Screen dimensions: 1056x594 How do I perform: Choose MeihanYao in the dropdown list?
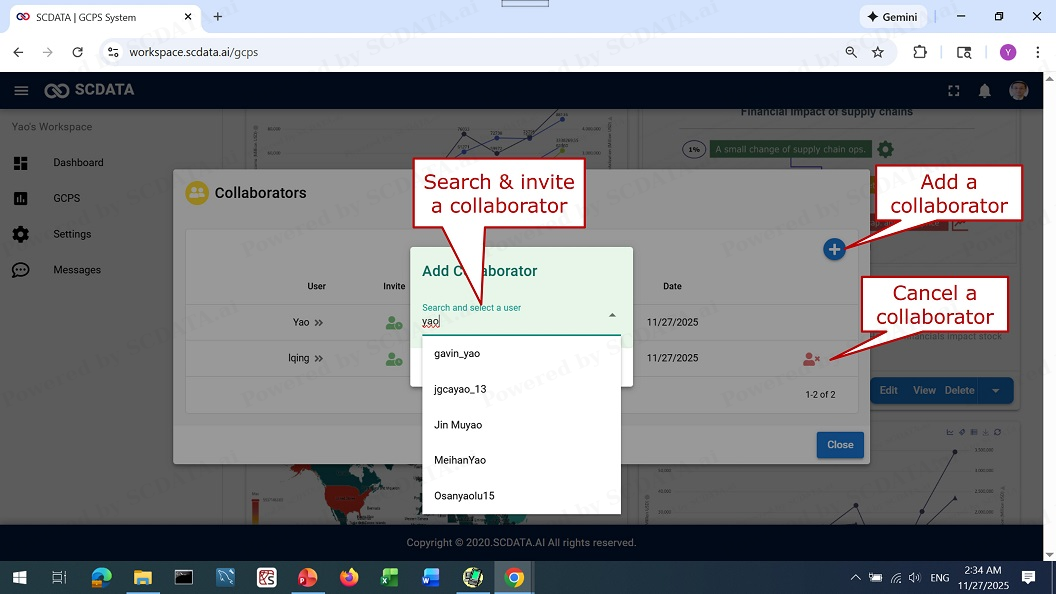[460, 461]
